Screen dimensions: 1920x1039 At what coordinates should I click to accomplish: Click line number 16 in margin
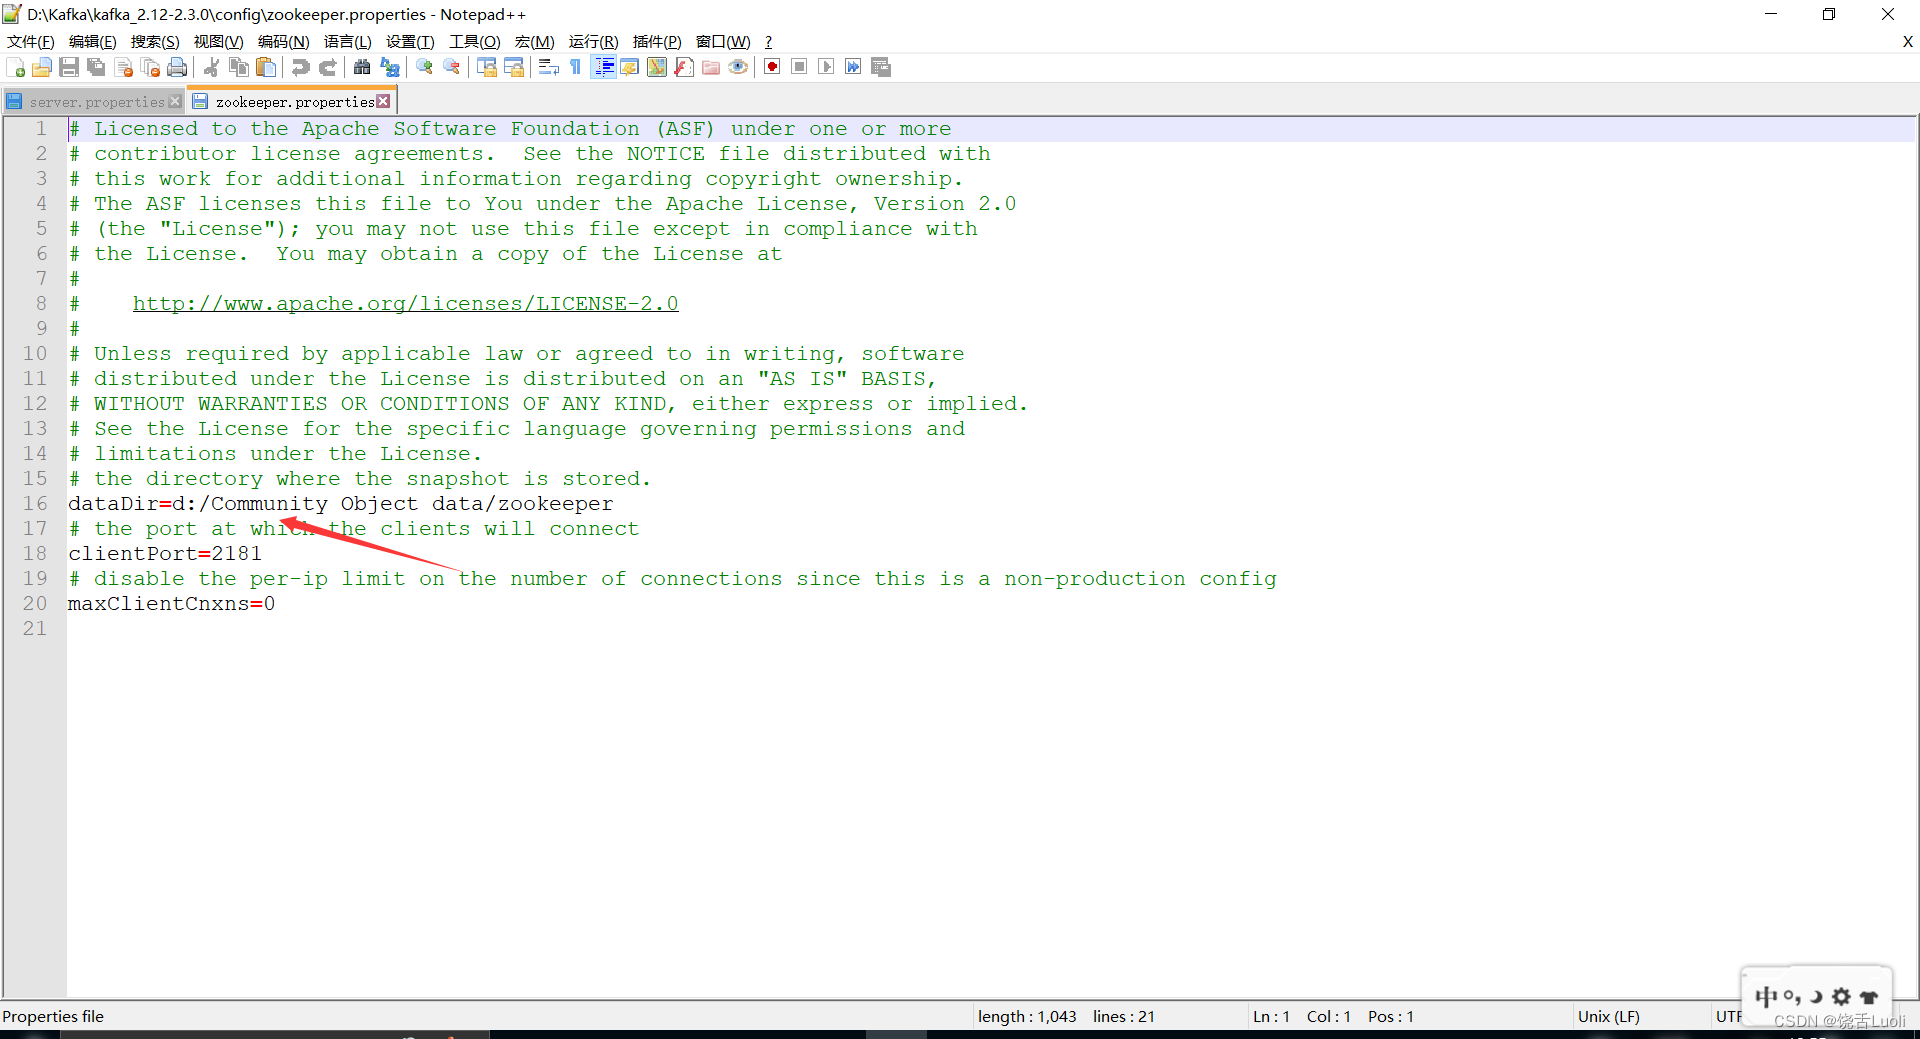[x=35, y=503]
